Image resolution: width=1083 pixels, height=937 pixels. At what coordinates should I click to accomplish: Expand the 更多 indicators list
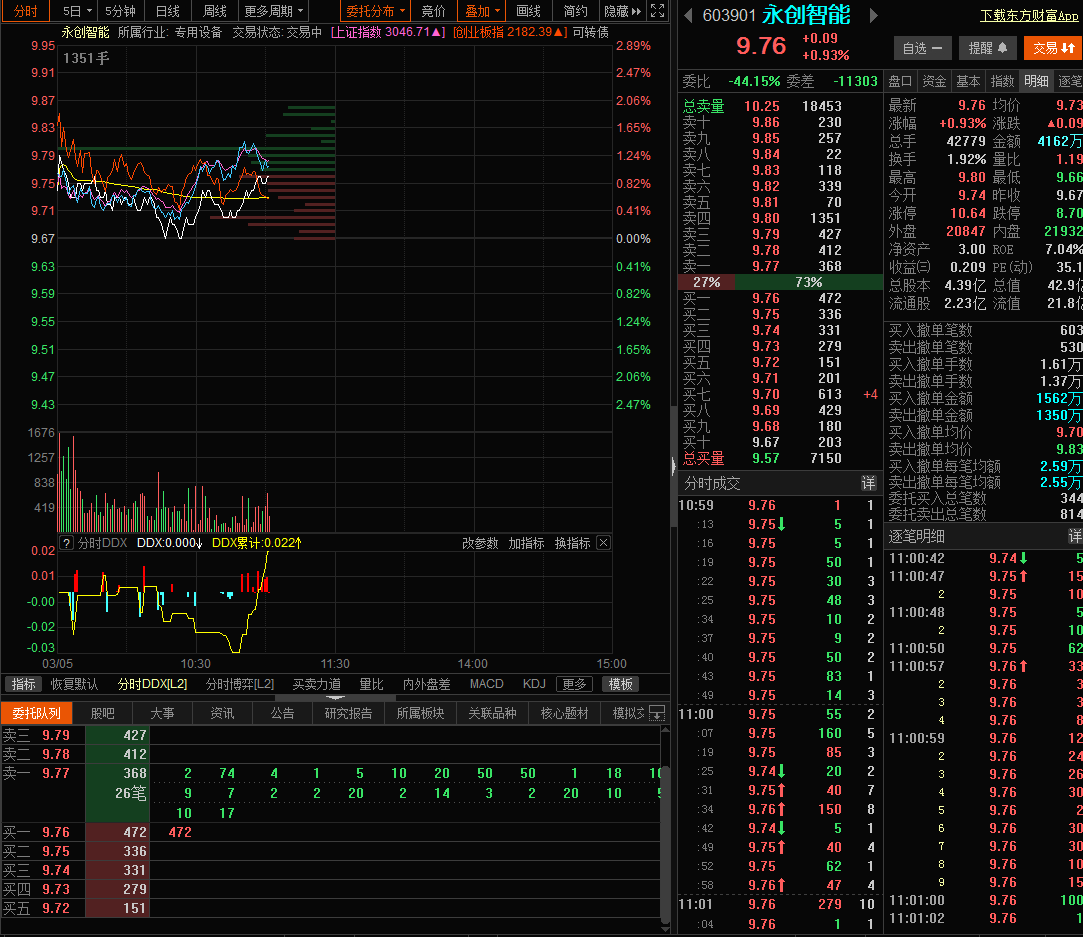click(574, 684)
